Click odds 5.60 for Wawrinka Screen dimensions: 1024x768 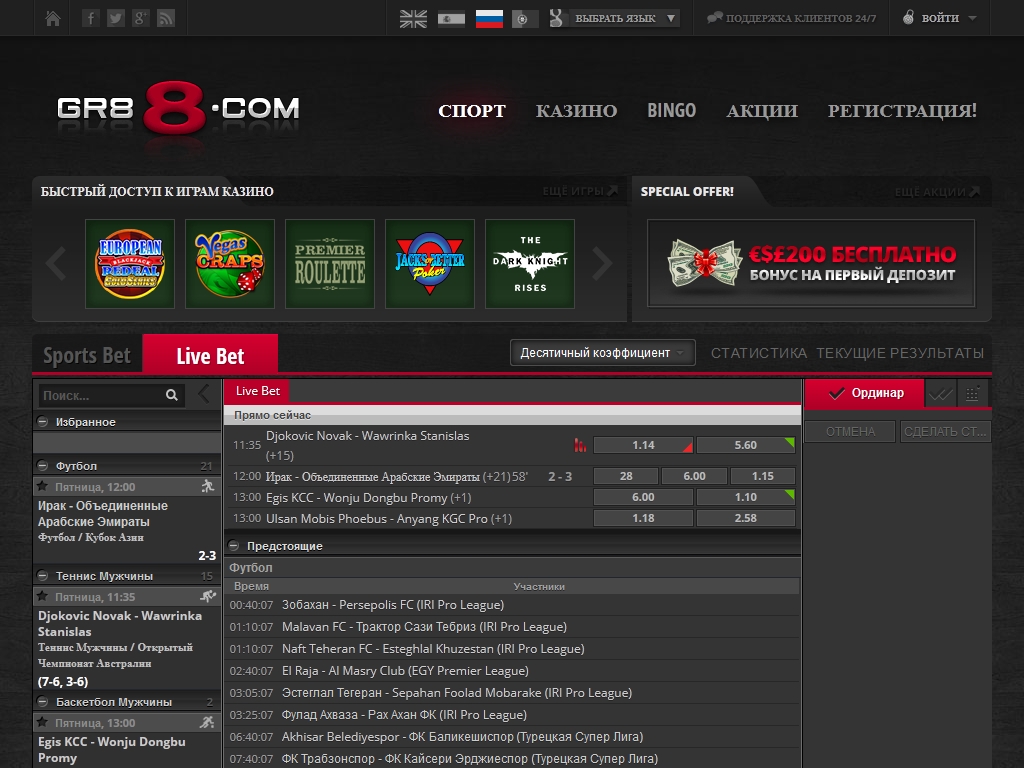pyautogui.click(x=745, y=445)
